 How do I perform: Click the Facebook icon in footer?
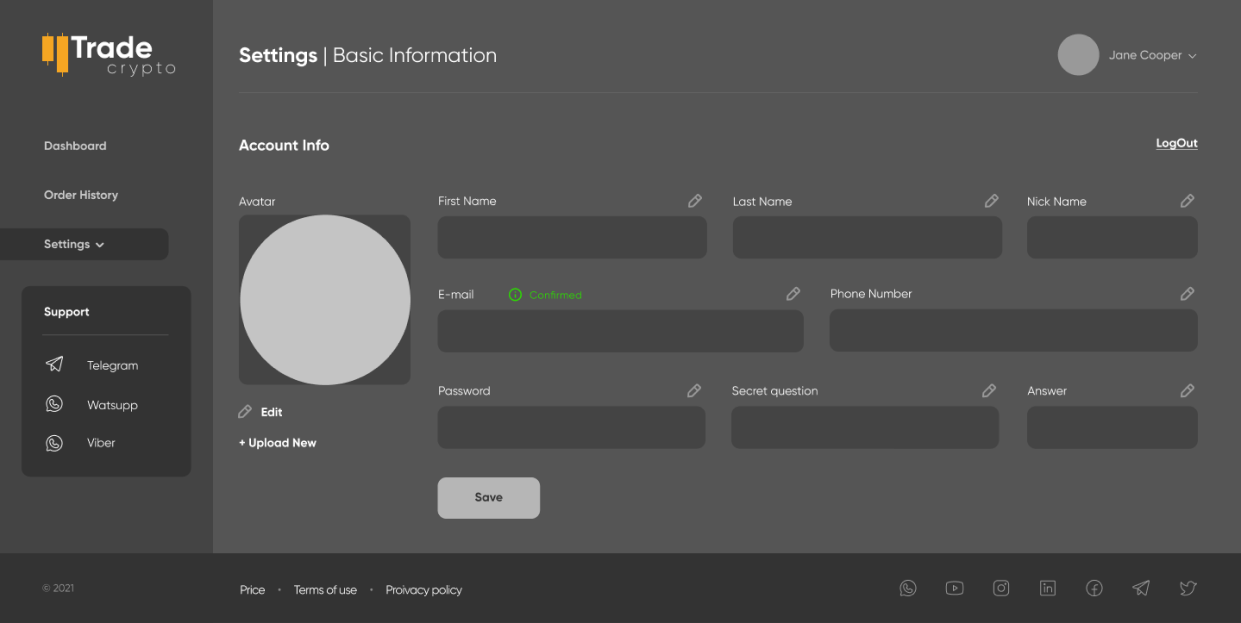[x=1094, y=589]
